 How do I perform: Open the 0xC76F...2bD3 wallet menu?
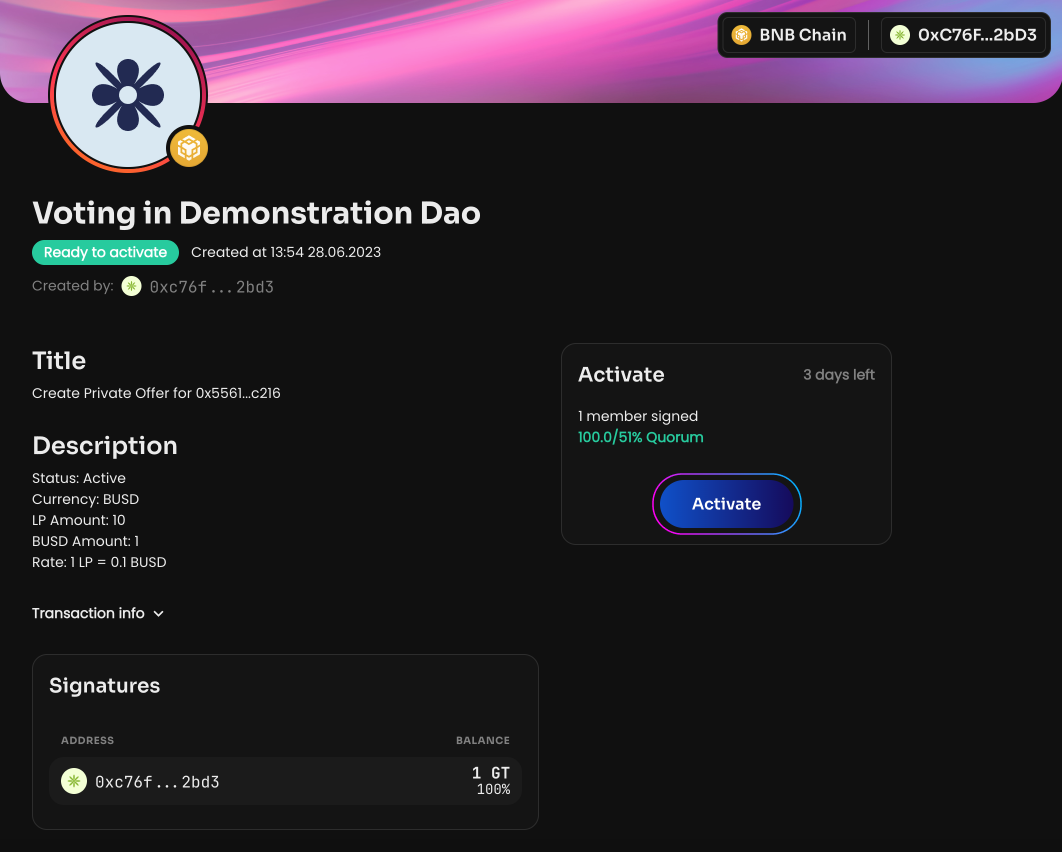963,35
